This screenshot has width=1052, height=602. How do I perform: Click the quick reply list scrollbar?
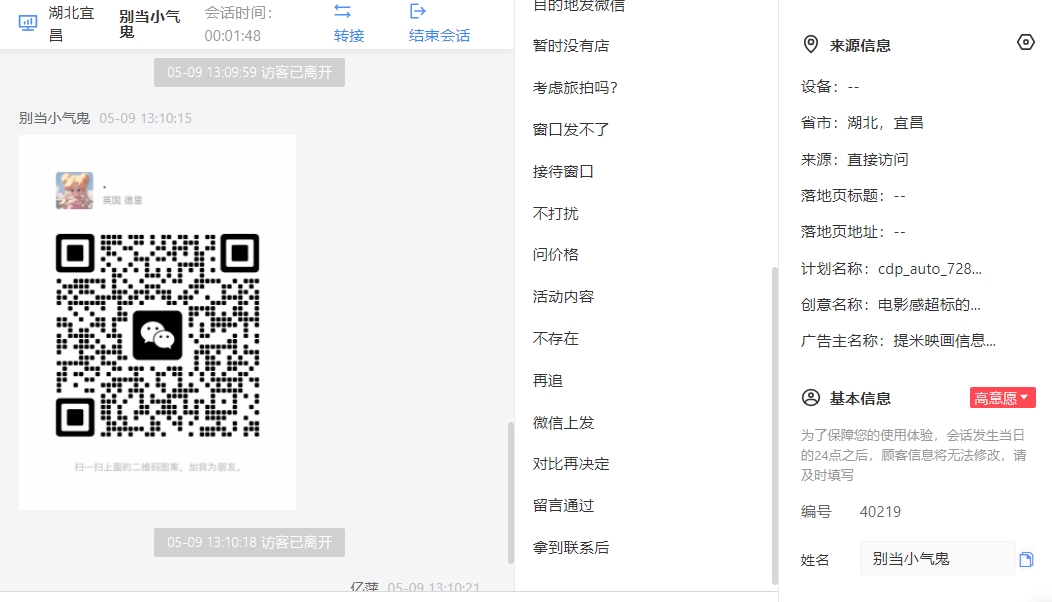pyautogui.click(x=775, y=426)
